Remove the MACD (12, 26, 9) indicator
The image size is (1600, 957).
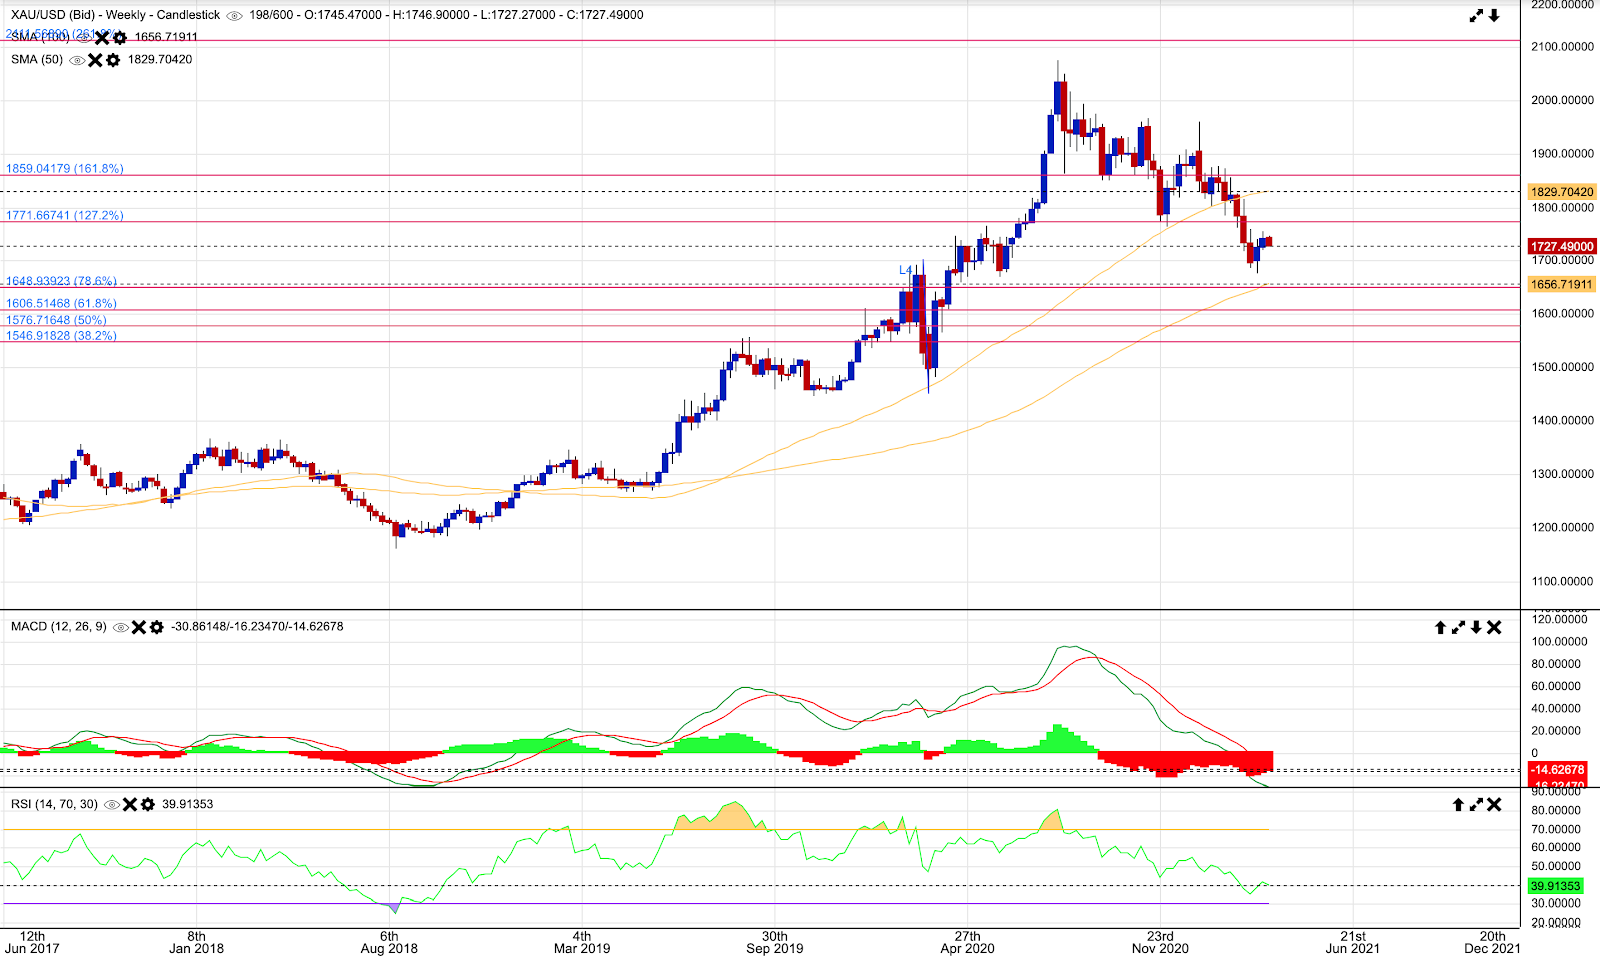(139, 627)
